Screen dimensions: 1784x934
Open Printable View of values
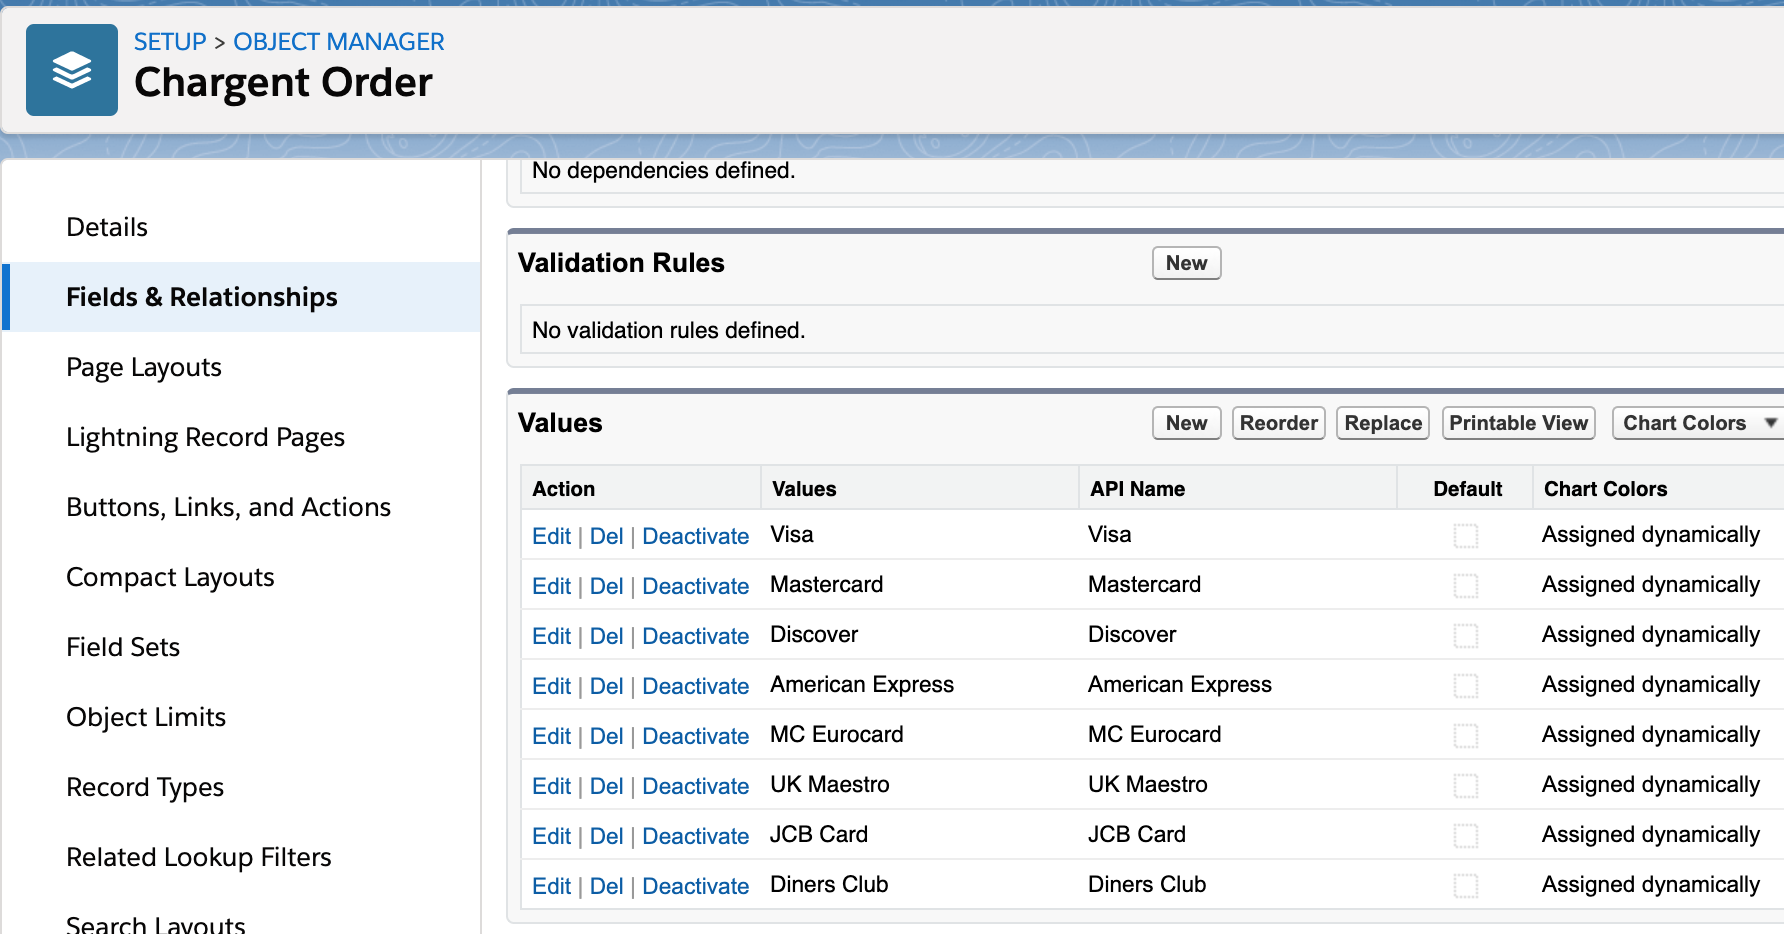(x=1517, y=423)
